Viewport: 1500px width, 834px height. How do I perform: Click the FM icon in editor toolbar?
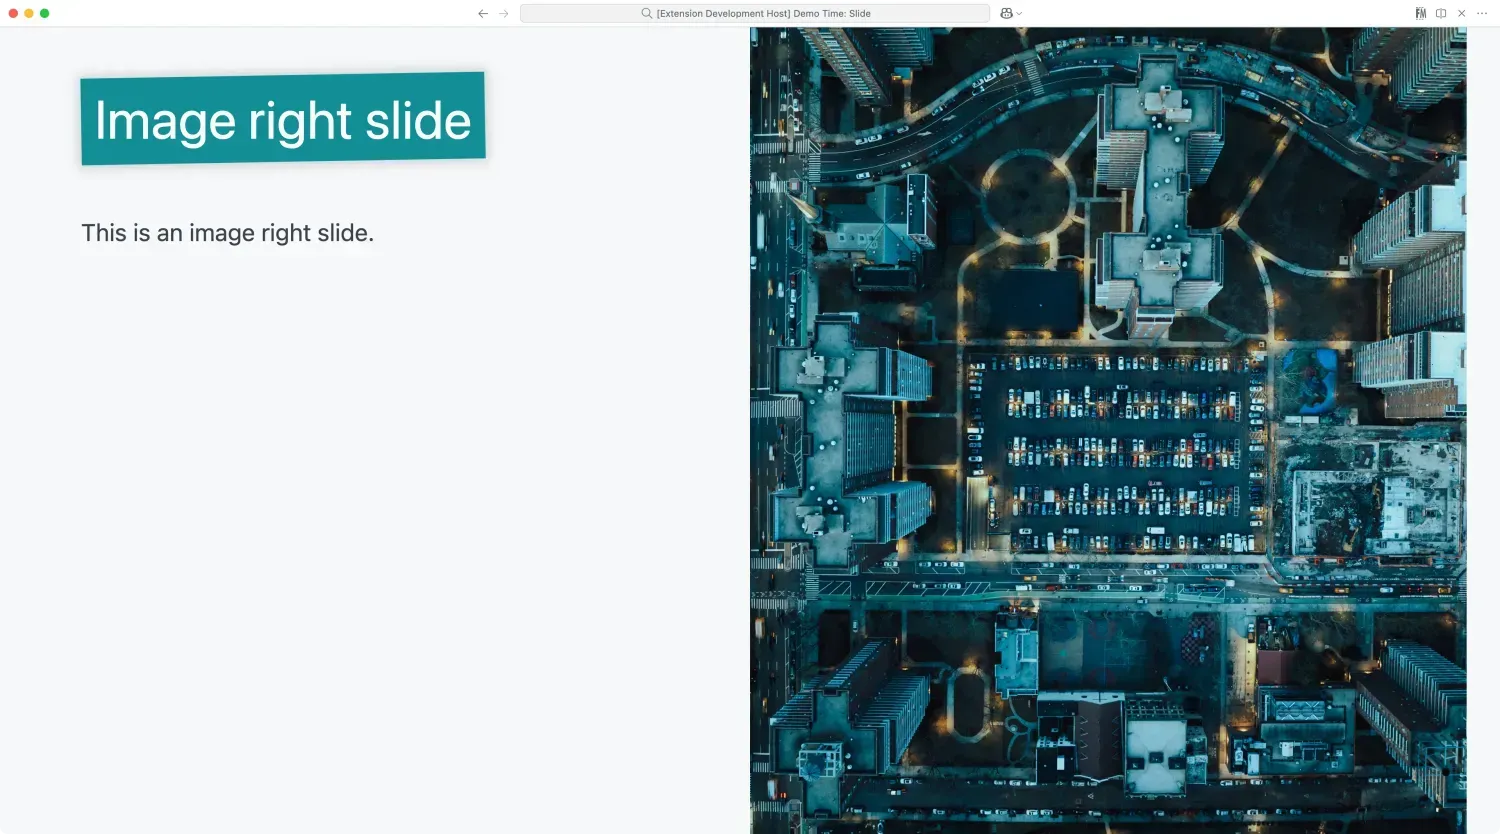click(1420, 14)
